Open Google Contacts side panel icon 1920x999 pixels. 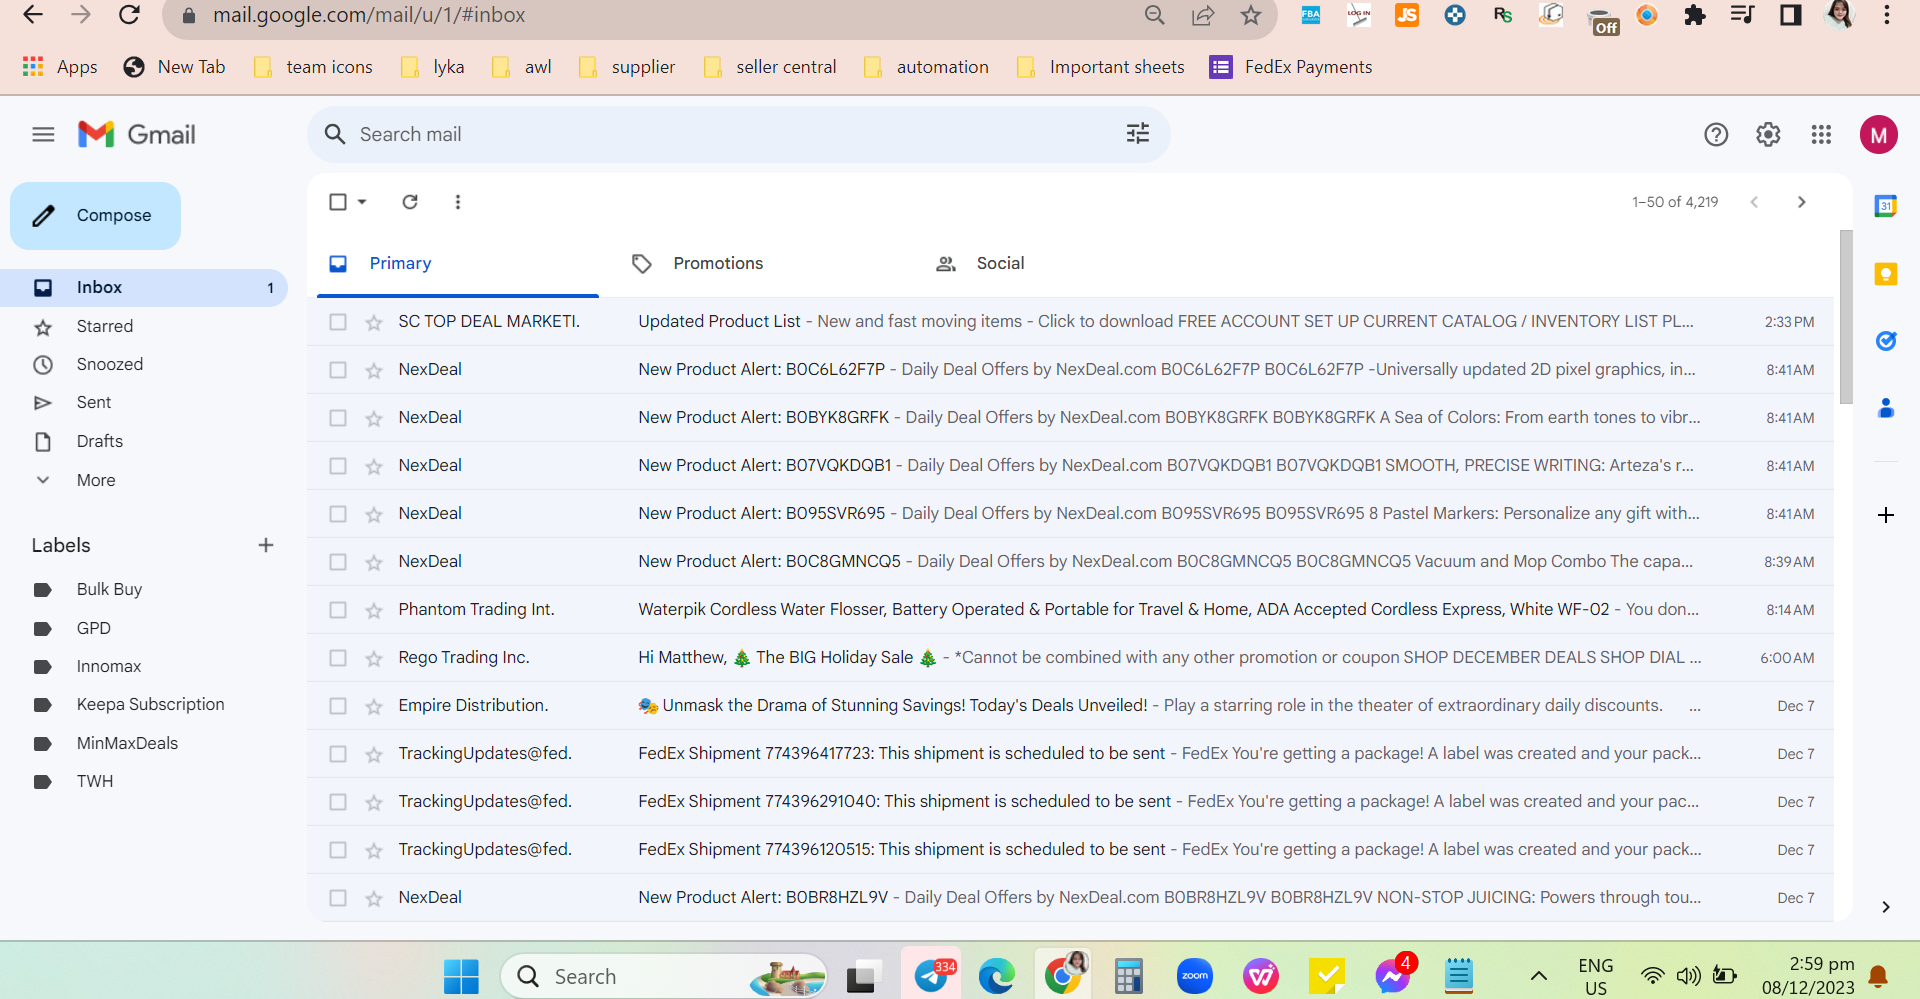[x=1886, y=408]
